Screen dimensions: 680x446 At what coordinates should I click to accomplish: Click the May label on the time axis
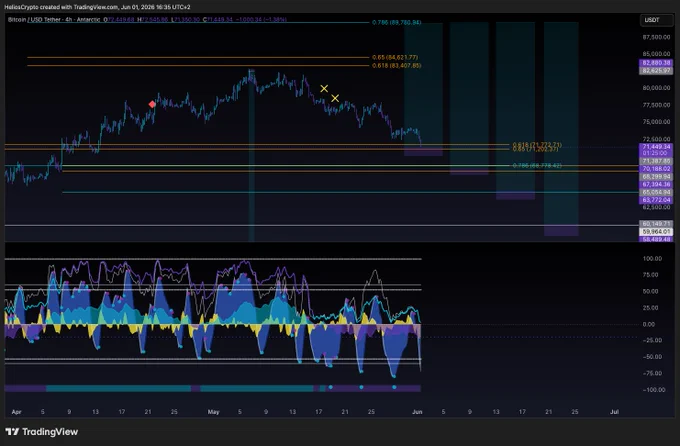point(213,412)
